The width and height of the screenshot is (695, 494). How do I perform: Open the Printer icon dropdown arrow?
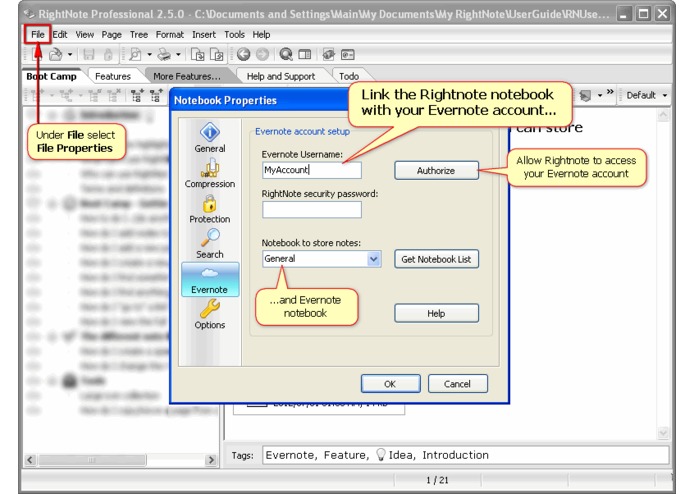(178, 54)
